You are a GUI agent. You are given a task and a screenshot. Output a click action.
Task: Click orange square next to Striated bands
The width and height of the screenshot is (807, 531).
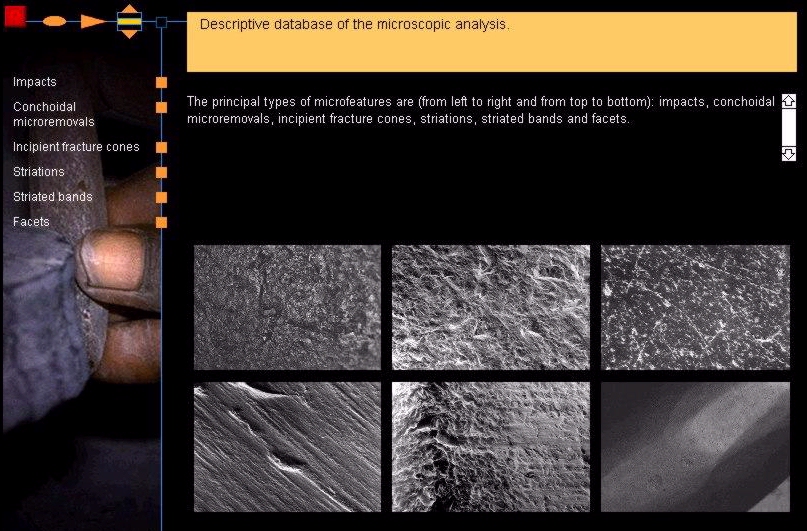(x=162, y=197)
